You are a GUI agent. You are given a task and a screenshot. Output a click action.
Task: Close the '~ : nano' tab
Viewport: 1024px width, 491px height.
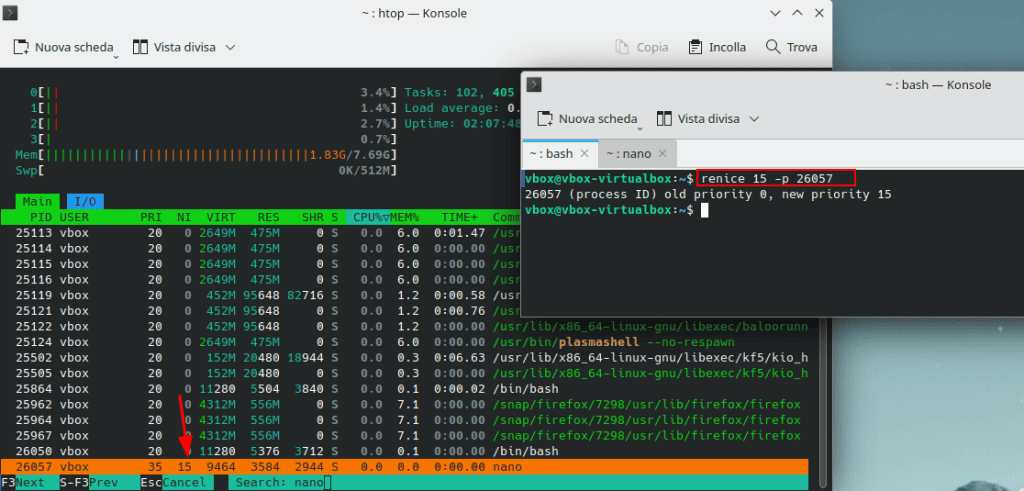click(663, 154)
